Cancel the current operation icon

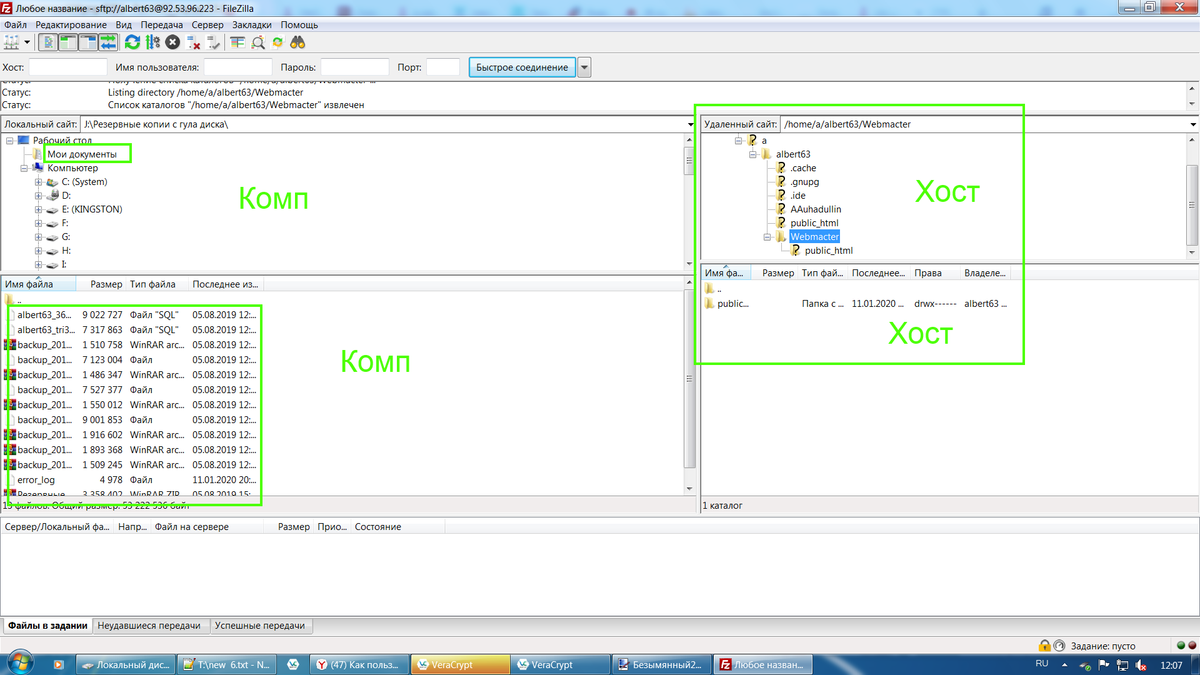[173, 42]
